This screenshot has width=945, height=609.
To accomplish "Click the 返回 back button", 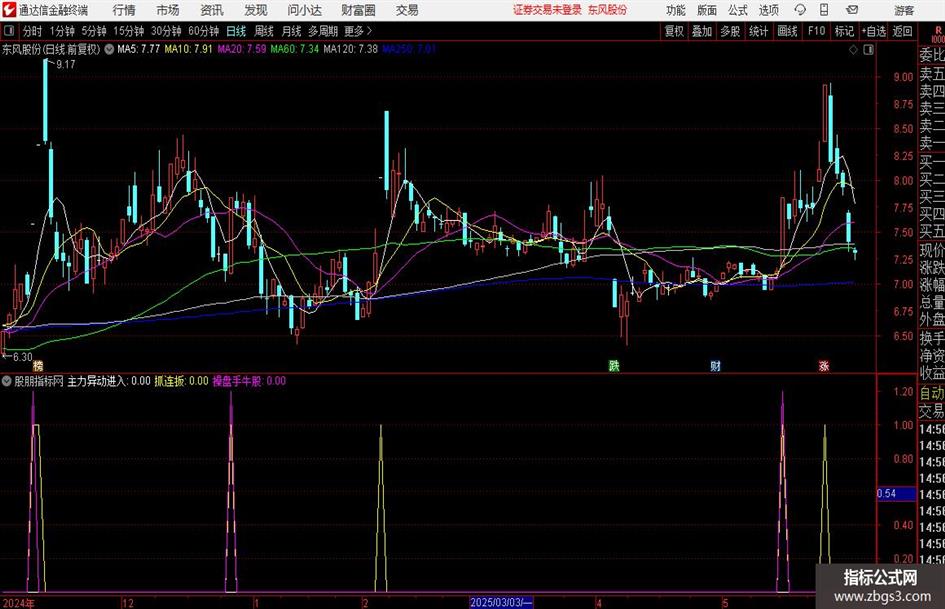I will click(902, 31).
